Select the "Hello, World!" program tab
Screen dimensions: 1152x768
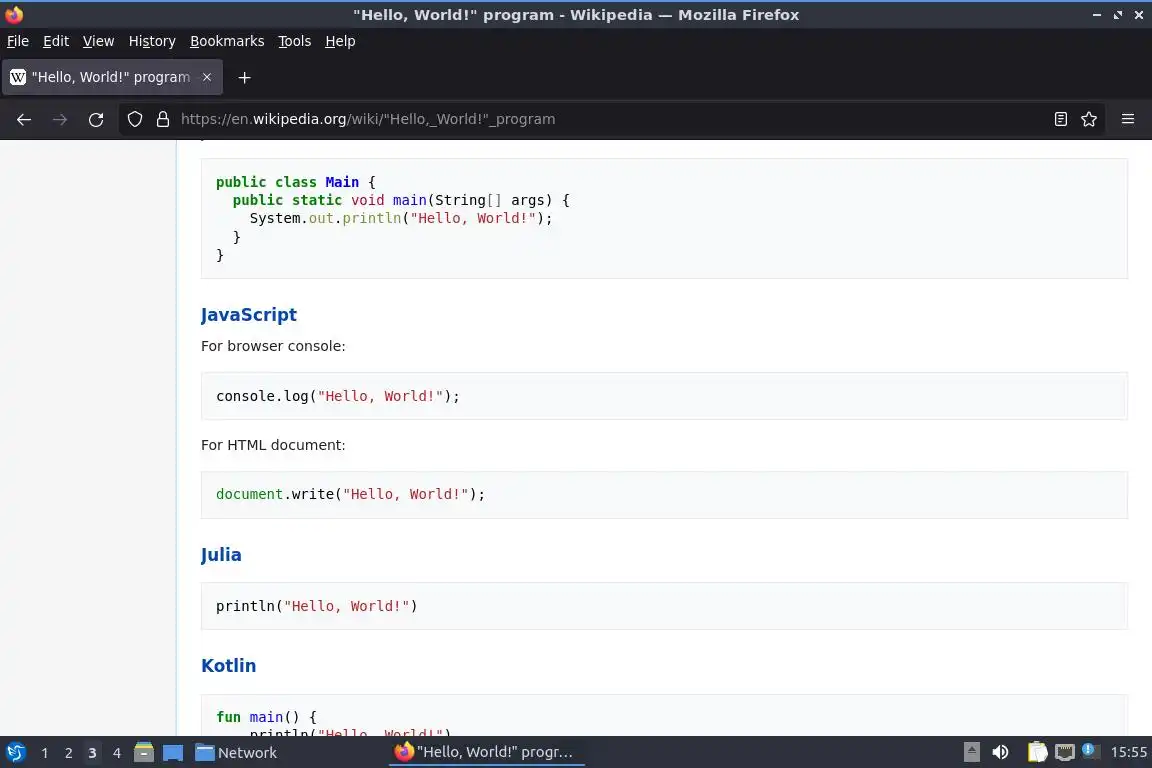112,77
